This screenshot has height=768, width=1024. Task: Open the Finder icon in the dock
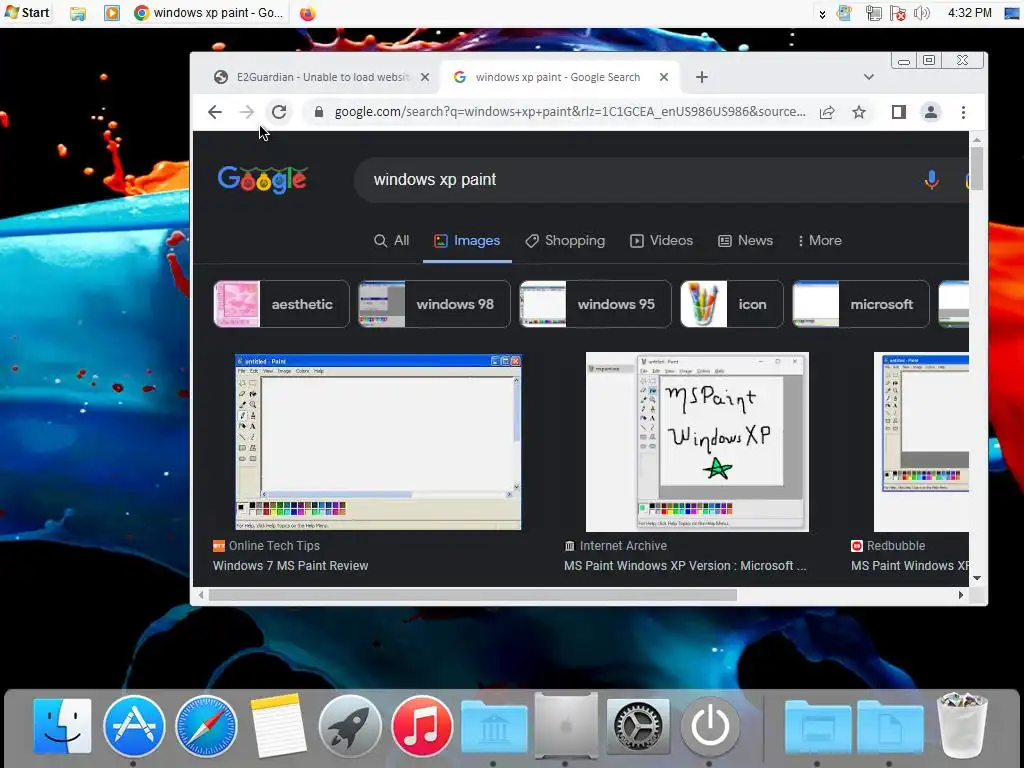(62, 726)
